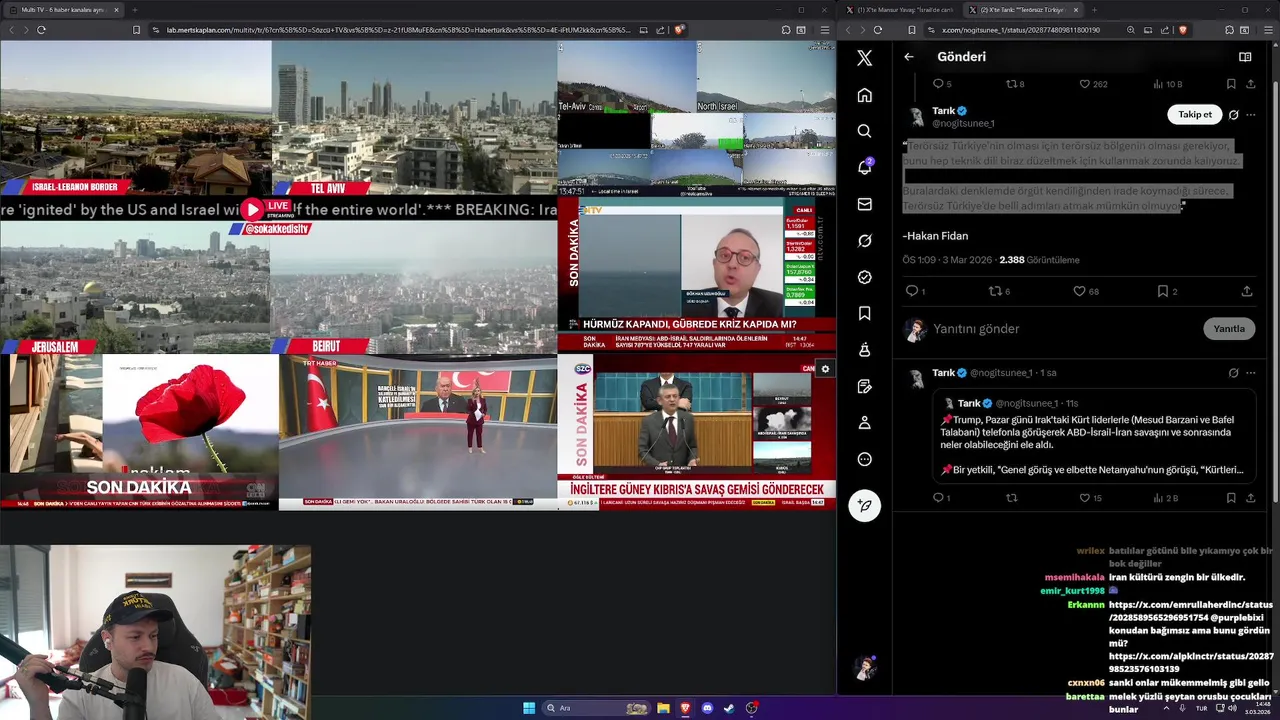Viewport: 1280px width, 720px height.
Task: Go back using arrow beside Gönderi
Action: (x=909, y=57)
